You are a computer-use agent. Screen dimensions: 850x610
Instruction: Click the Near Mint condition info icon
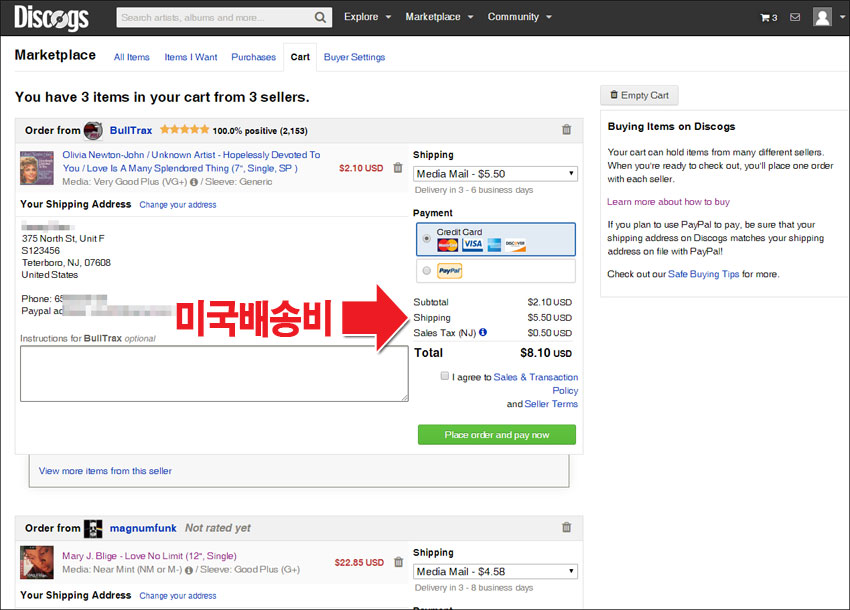[189, 570]
